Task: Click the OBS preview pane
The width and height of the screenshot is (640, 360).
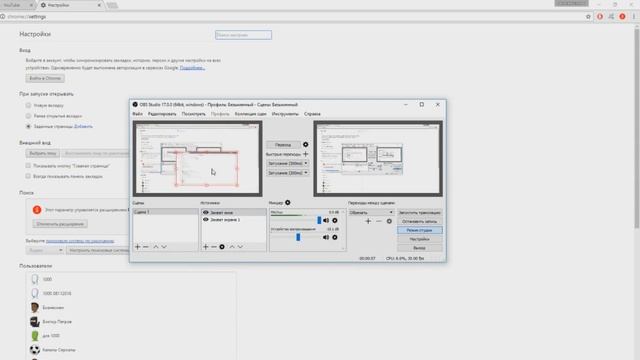Action: [198, 158]
